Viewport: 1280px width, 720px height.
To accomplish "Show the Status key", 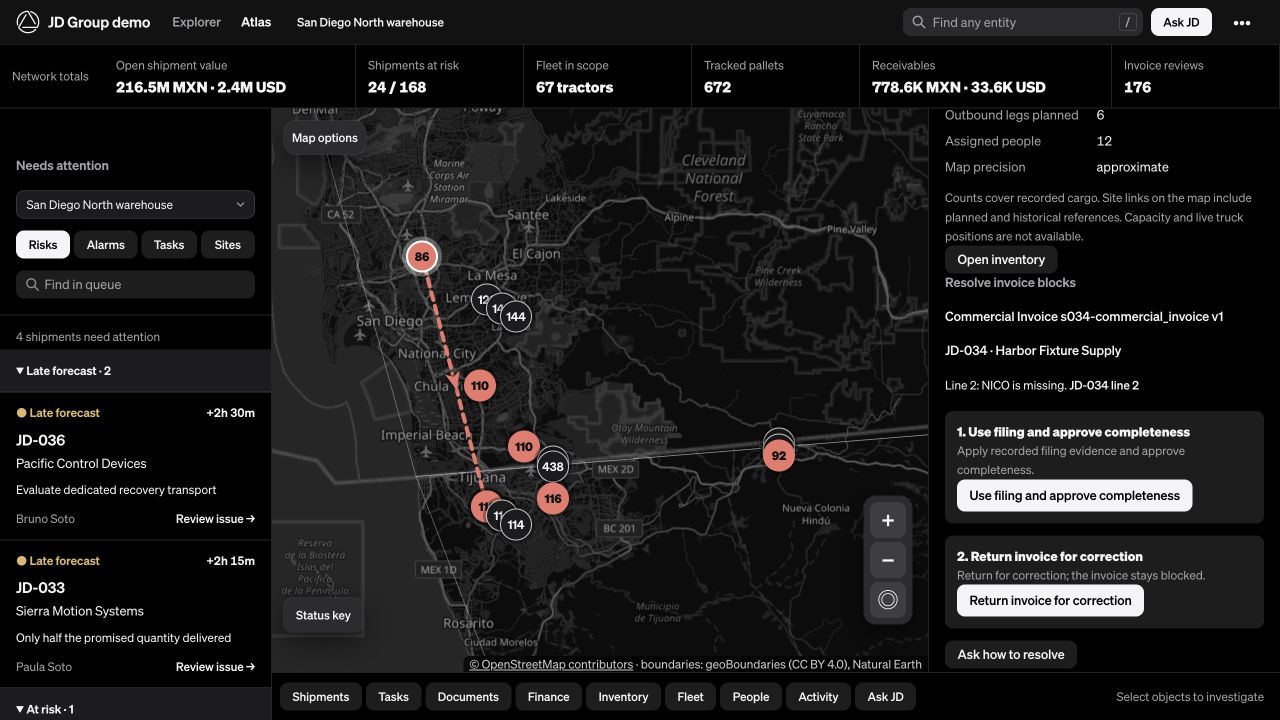I will tap(323, 615).
